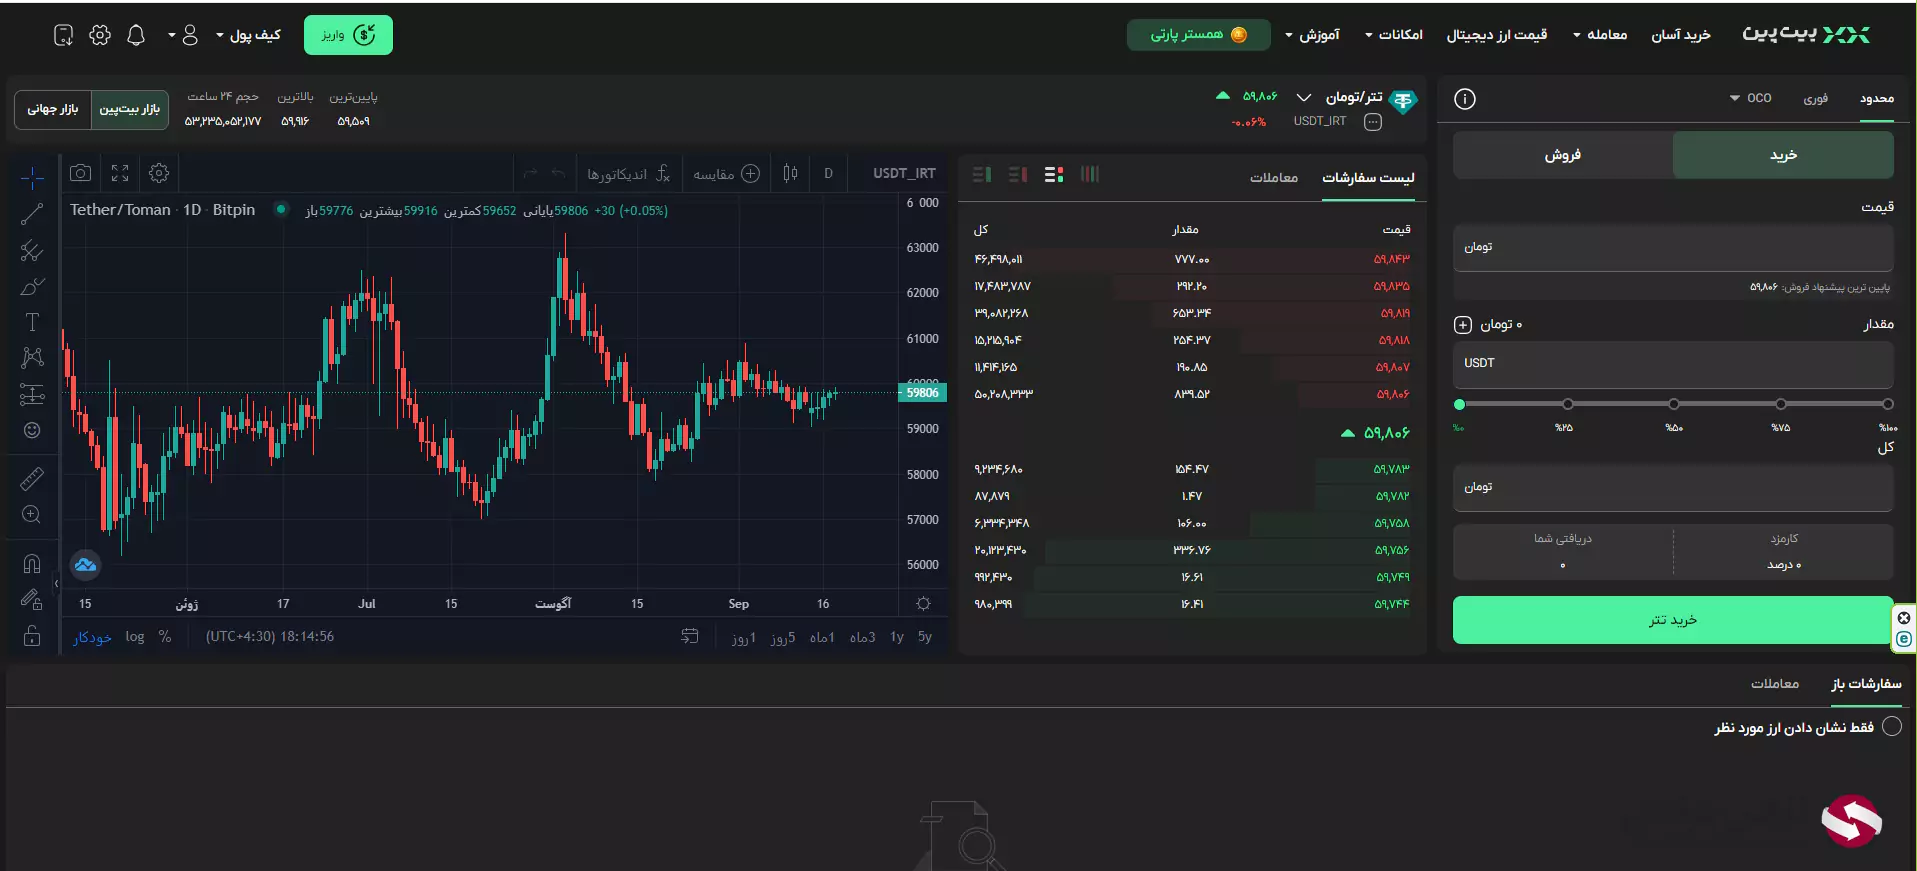Click the واریز deposit button
This screenshot has width=1917, height=871.
(x=348, y=35)
